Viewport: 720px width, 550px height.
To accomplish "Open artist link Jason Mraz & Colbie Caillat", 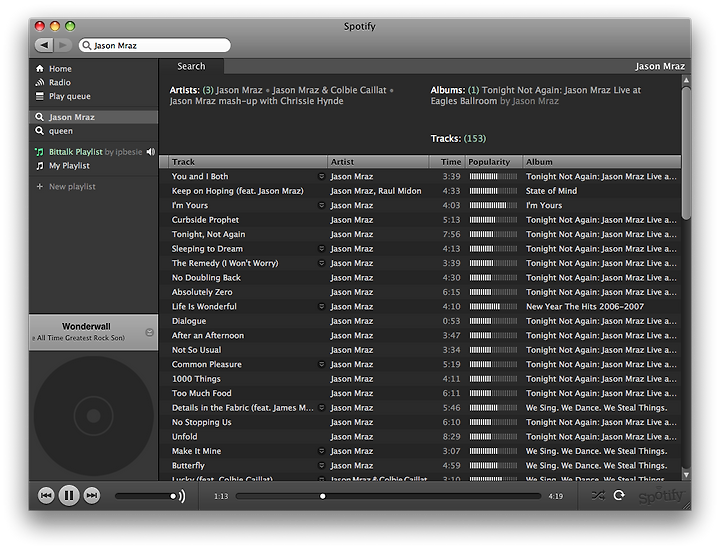I will (x=329, y=90).
